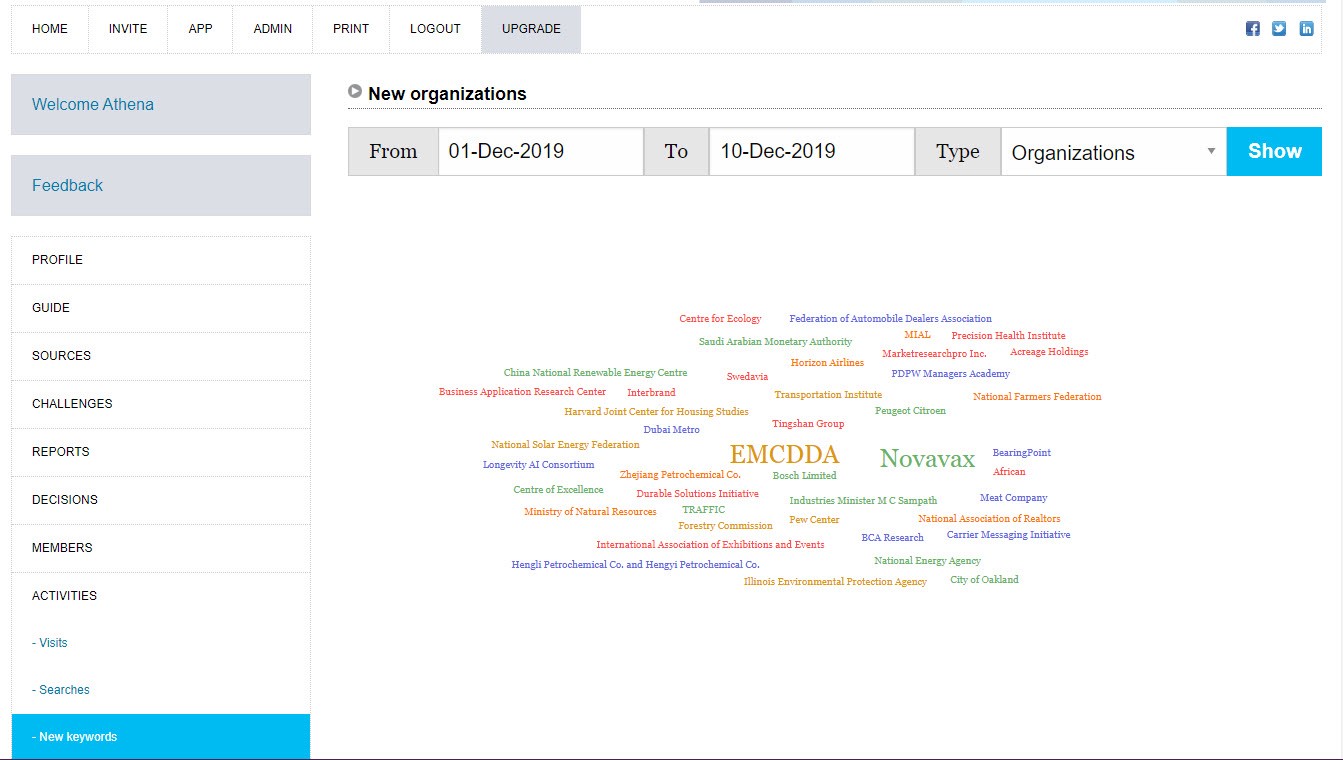This screenshot has height=760, width=1343.
Task: Open the Facebook social icon
Action: pyautogui.click(x=1252, y=28)
